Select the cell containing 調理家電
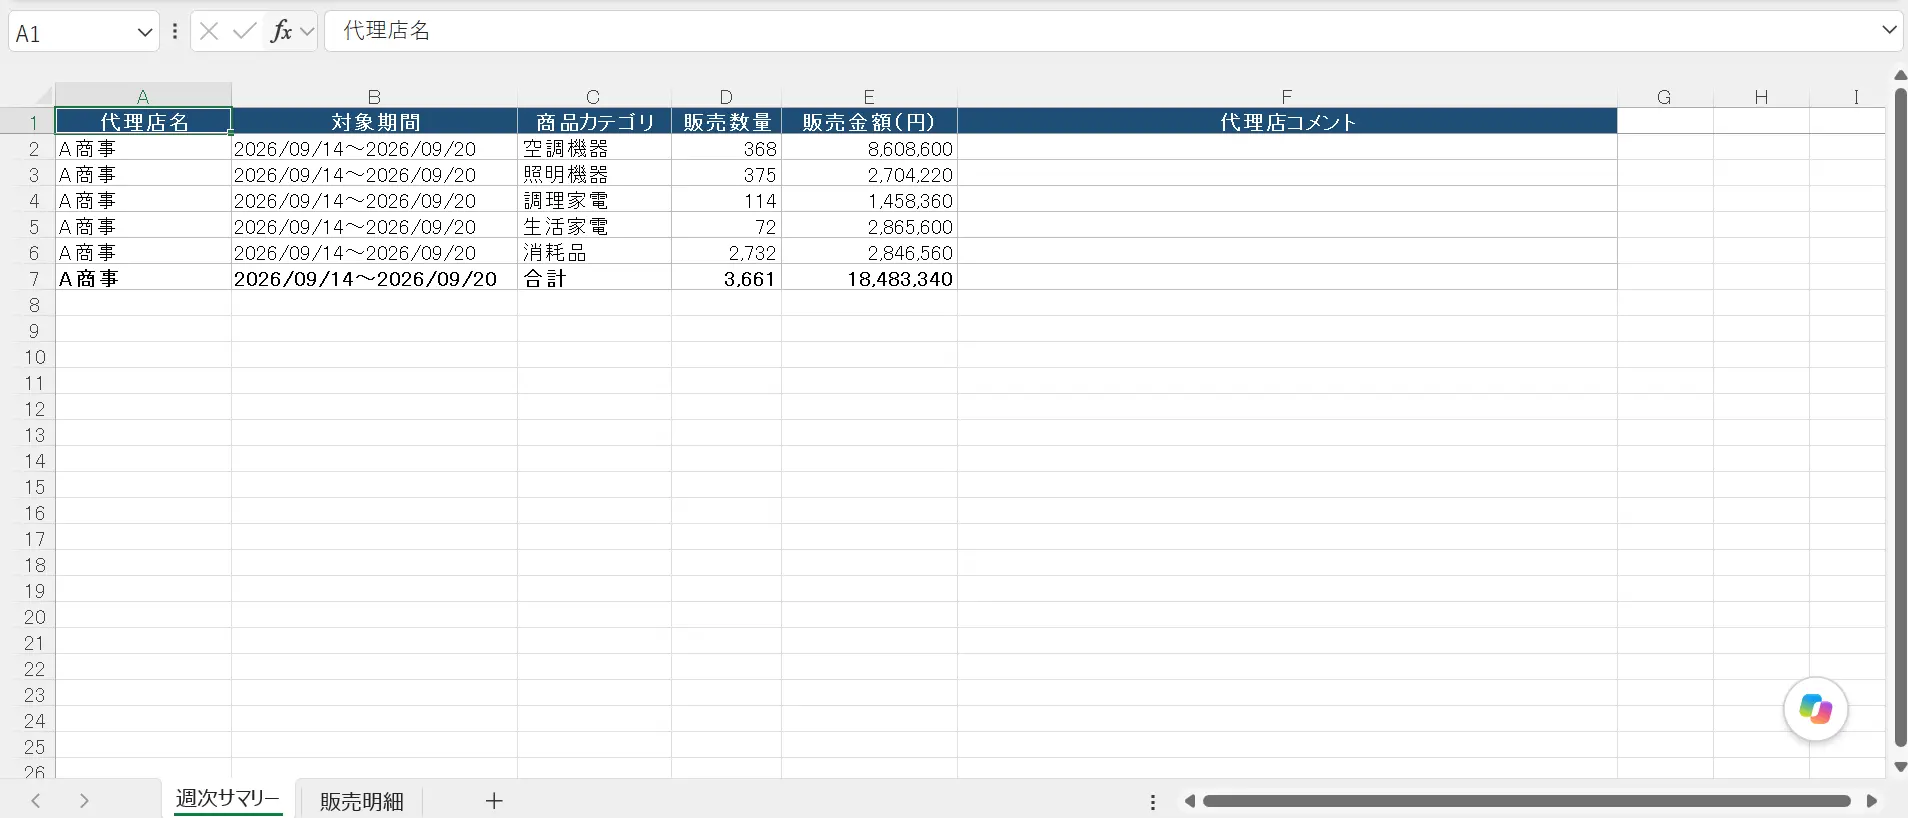1908x818 pixels. coord(594,200)
